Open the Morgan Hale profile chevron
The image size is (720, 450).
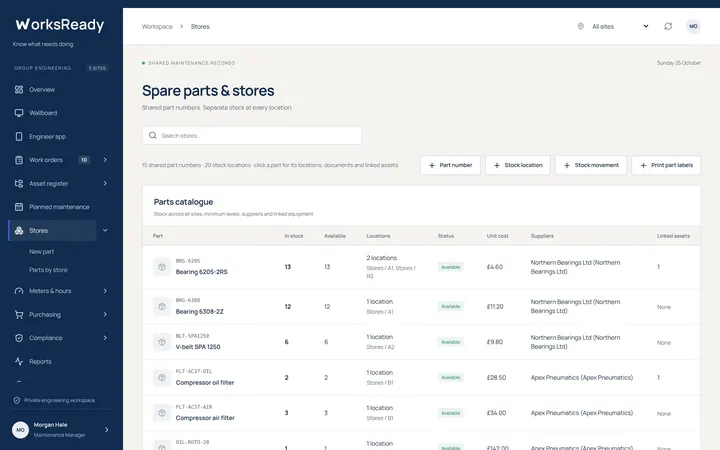coord(107,430)
